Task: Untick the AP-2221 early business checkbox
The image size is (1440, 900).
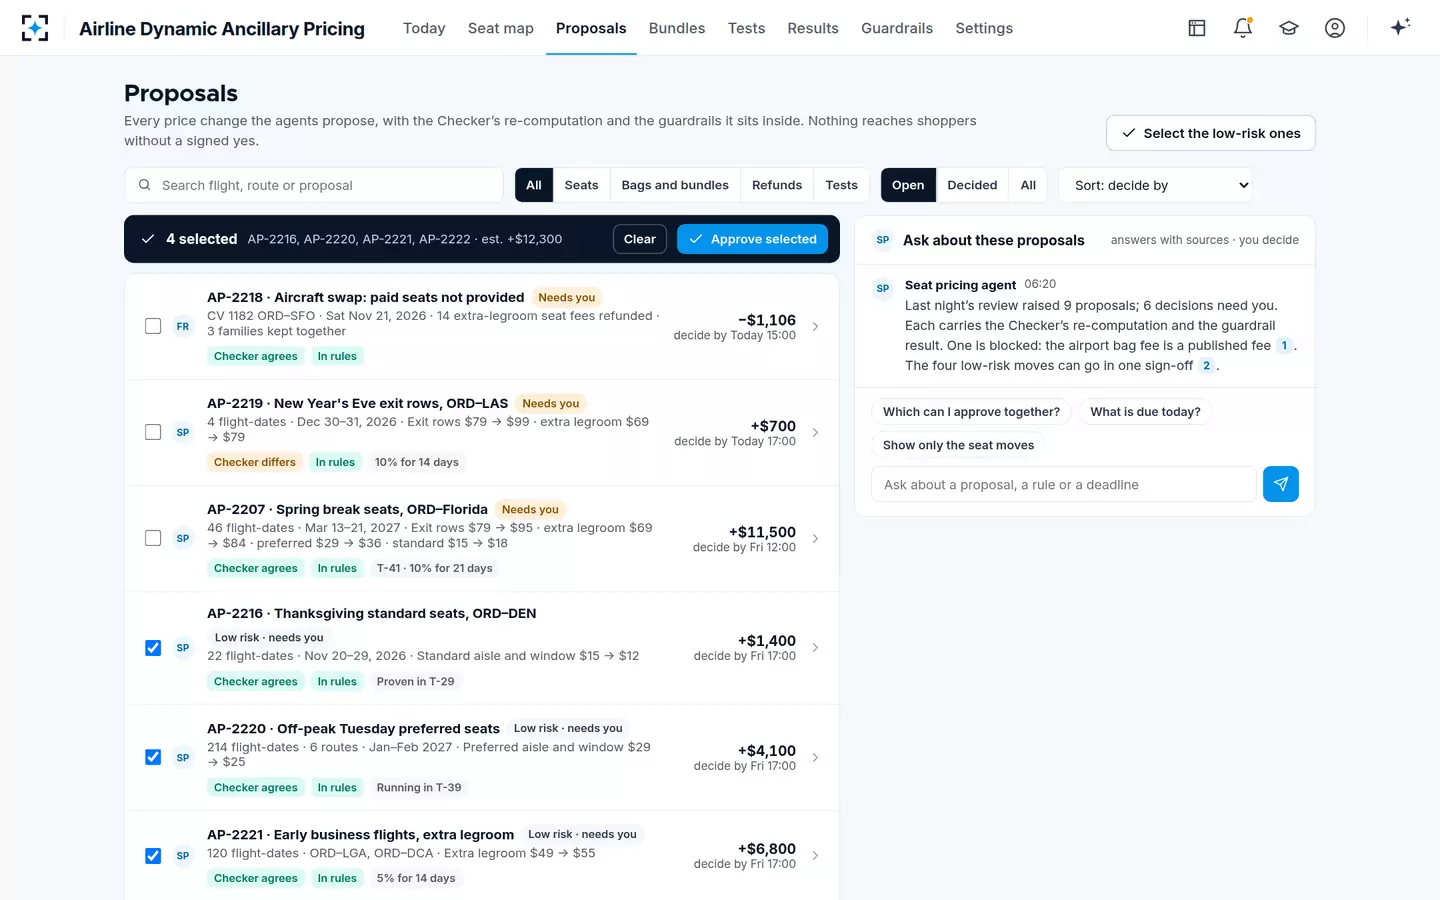Action: pyautogui.click(x=153, y=856)
